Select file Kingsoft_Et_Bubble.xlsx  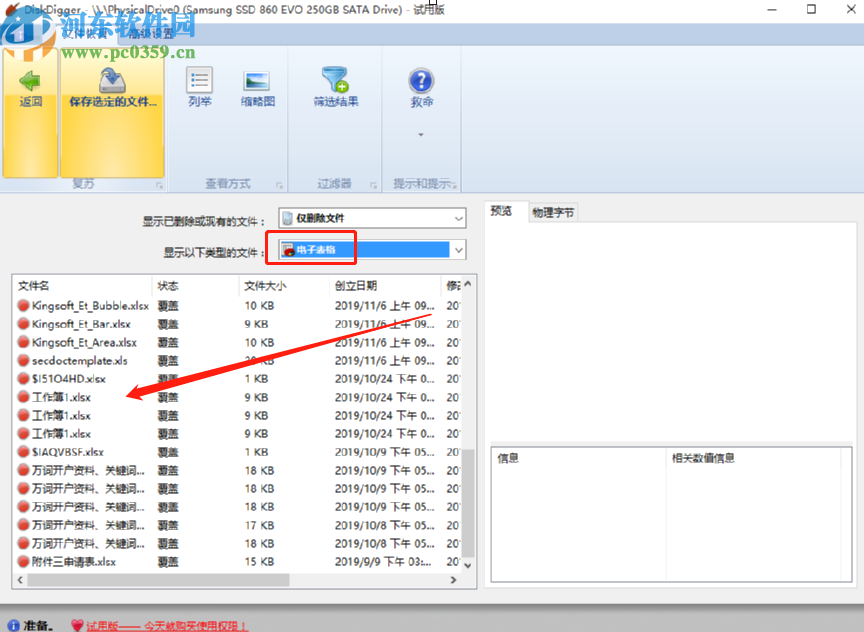(90, 306)
